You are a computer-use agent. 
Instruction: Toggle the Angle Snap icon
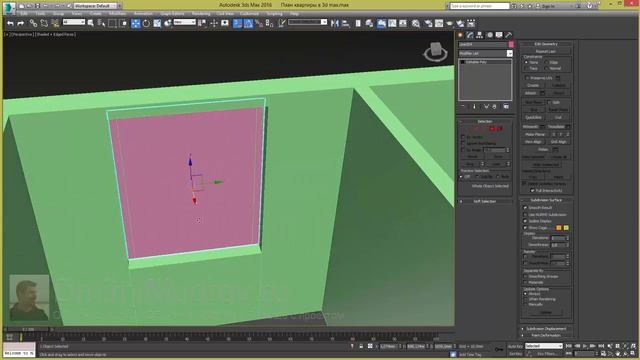pos(248,24)
